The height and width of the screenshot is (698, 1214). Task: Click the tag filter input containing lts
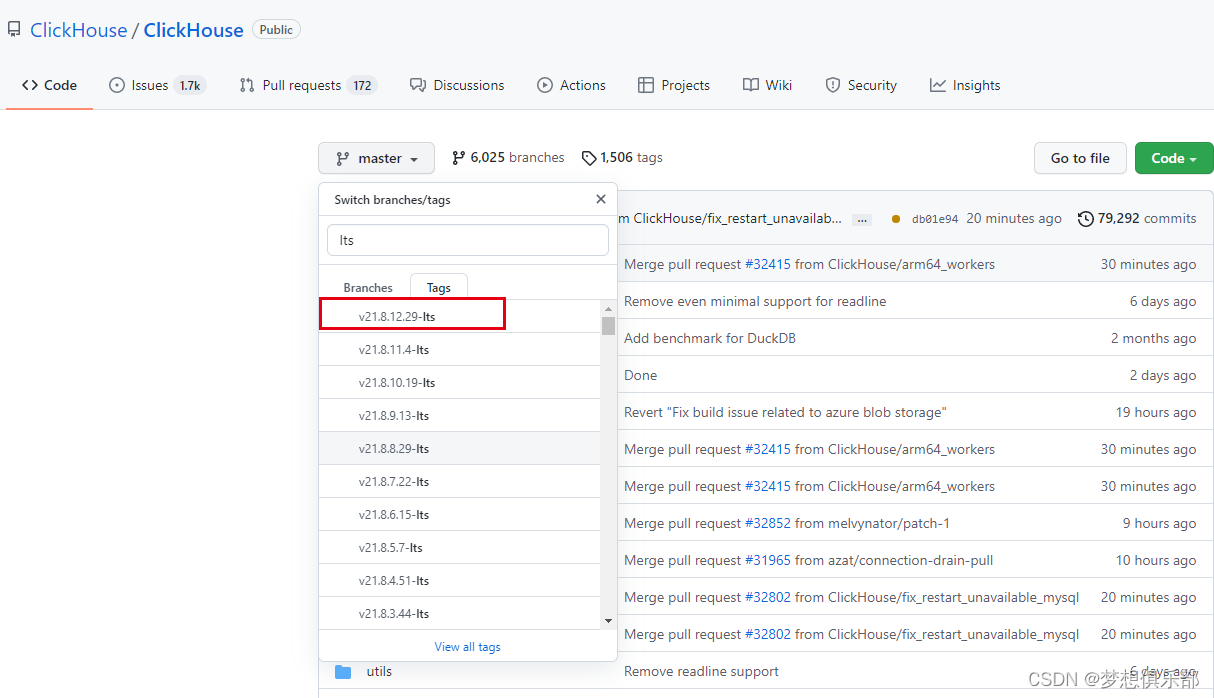click(468, 240)
